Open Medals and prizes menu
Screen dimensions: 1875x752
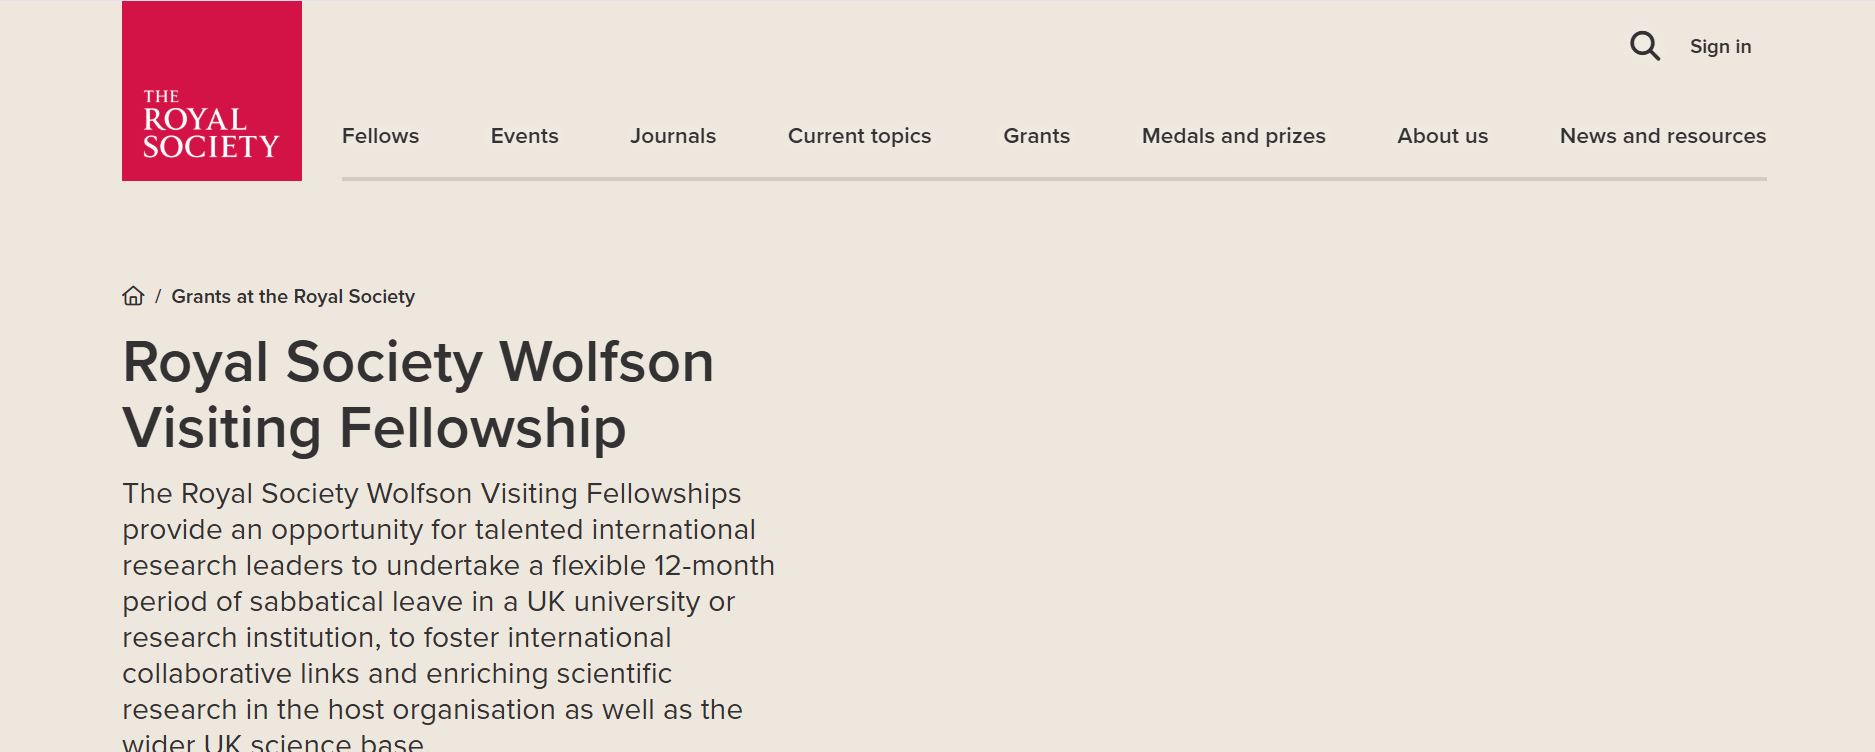1233,136
